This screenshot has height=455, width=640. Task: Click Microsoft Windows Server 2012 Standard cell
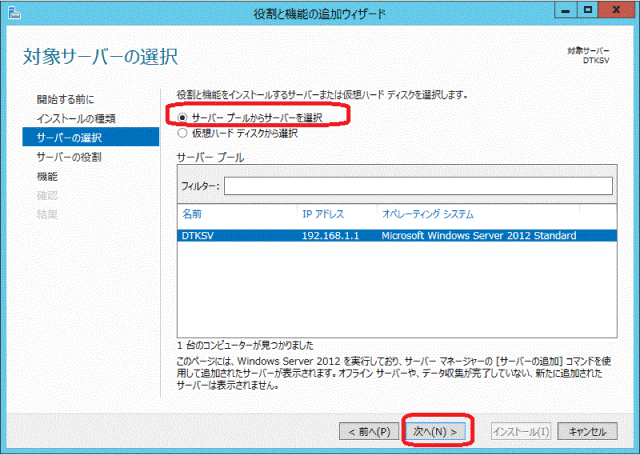click(479, 235)
